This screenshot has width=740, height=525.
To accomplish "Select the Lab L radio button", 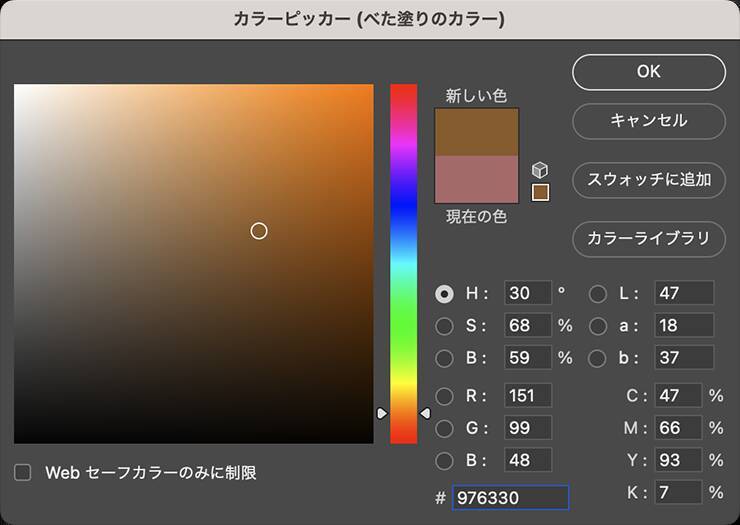I will pos(598,294).
